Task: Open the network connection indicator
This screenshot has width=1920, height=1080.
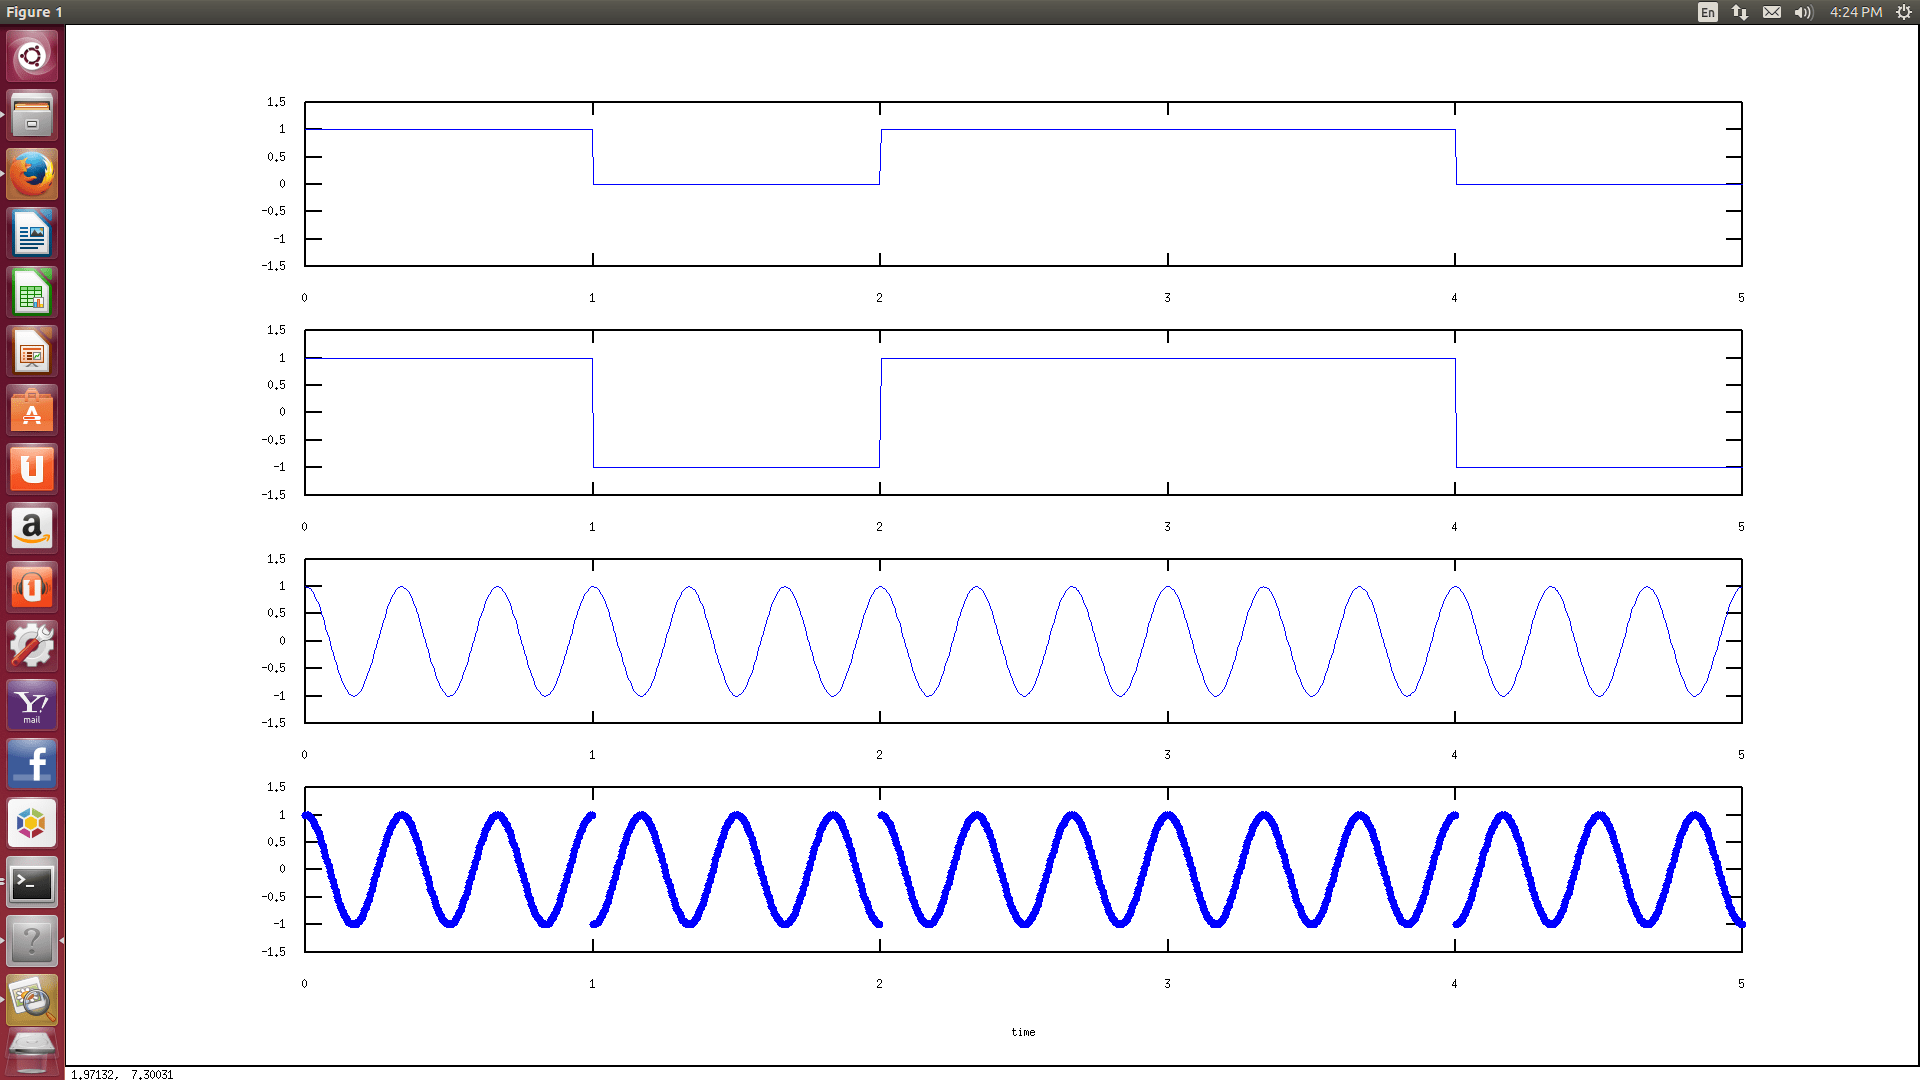Action: point(1740,12)
